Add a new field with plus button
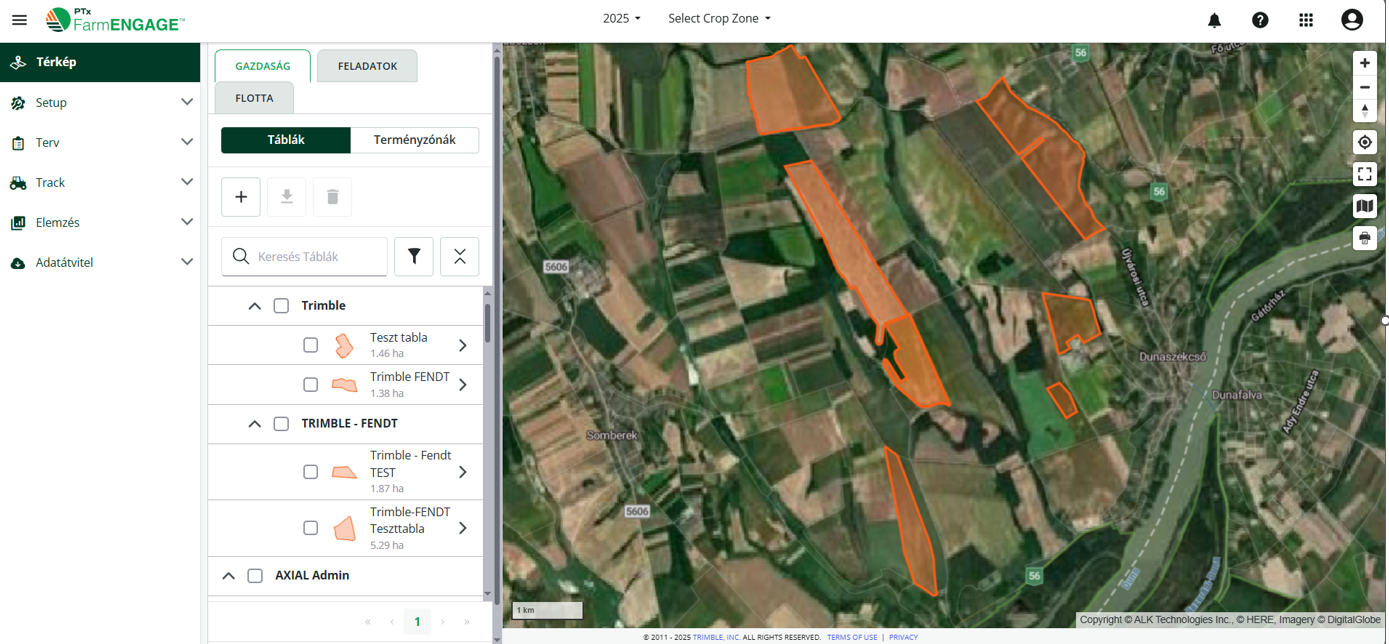 click(x=241, y=197)
